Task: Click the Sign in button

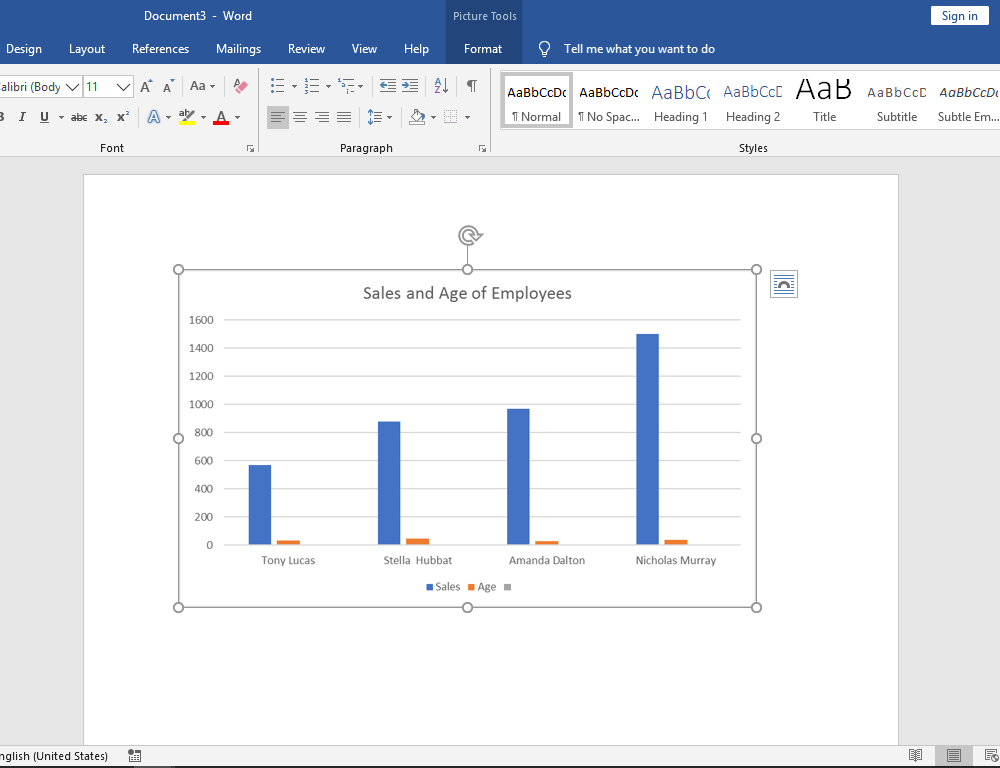Action: click(959, 15)
